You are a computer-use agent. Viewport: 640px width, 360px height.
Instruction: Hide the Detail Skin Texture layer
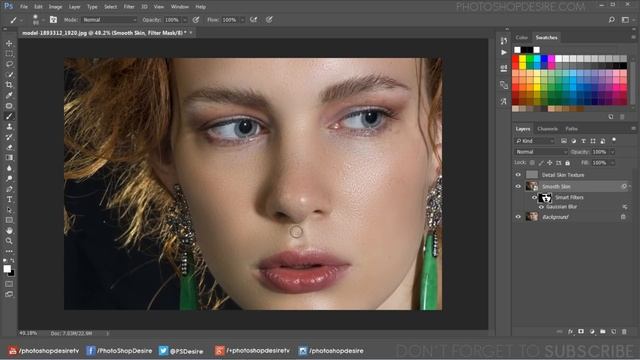click(x=518, y=175)
